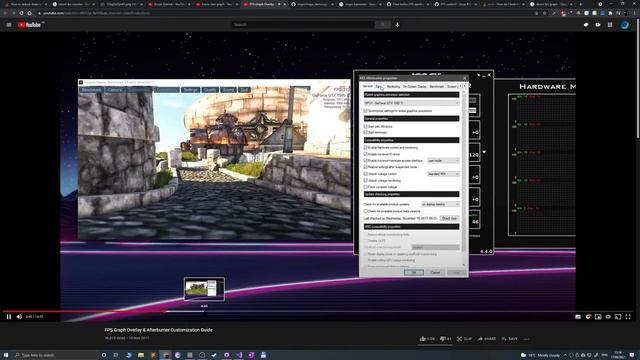Switch to theater mode
640x360 pixels.
(x=608, y=317)
